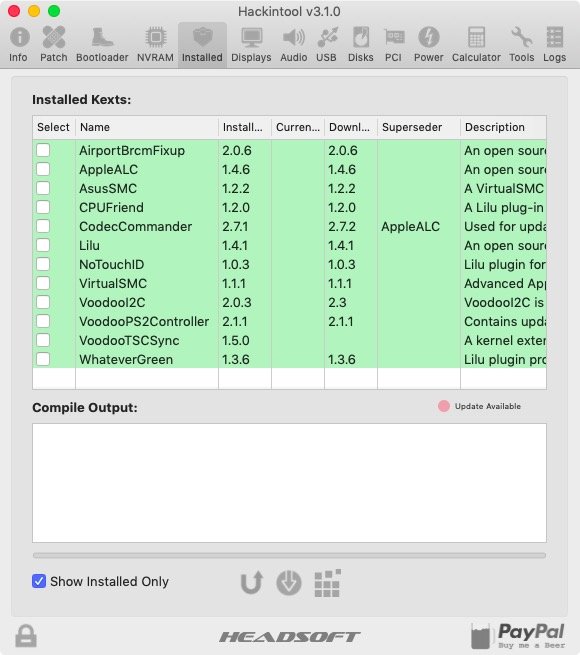Click the padlock icon
Image resolution: width=580 pixels, height=655 pixels.
coord(26,636)
